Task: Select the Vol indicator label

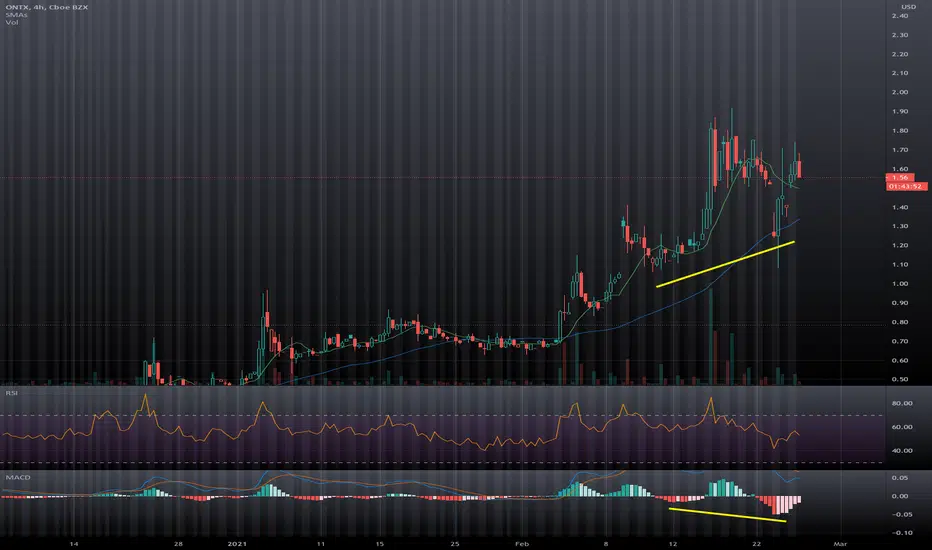Action: tap(12, 22)
